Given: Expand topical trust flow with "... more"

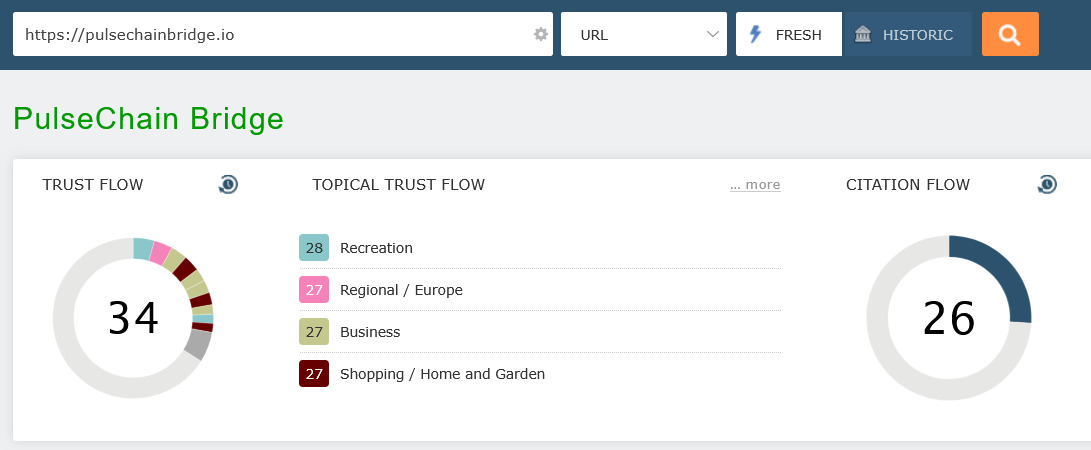Looking at the screenshot, I should pos(755,185).
